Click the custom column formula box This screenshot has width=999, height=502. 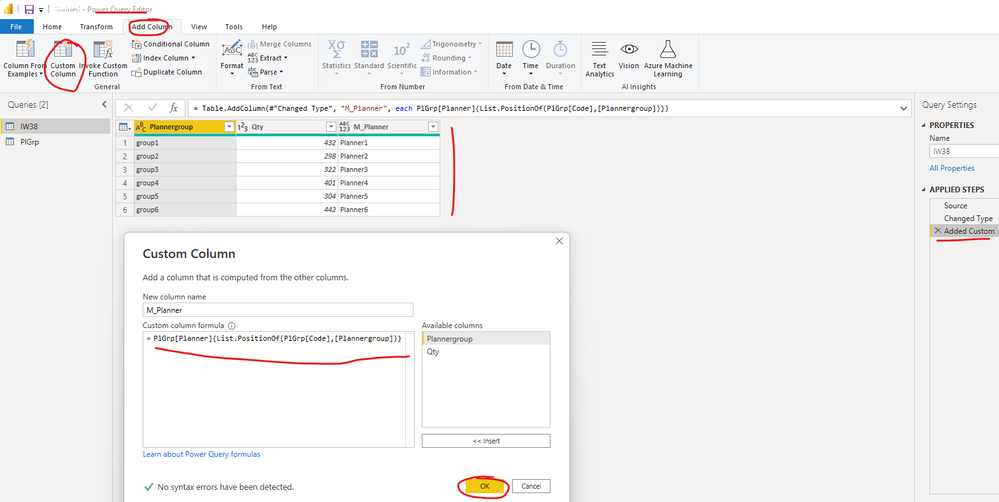[278, 389]
